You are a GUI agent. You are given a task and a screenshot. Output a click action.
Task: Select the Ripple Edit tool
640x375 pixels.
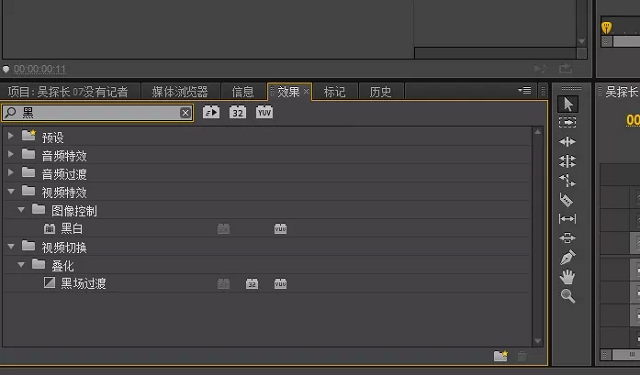click(567, 142)
